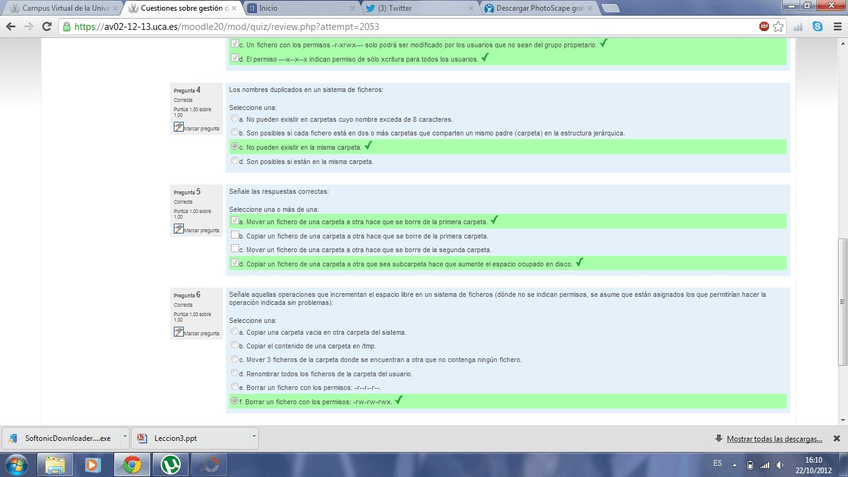Expand the Leccion3.ppt download options arrow
The image size is (848, 477).
(x=254, y=438)
